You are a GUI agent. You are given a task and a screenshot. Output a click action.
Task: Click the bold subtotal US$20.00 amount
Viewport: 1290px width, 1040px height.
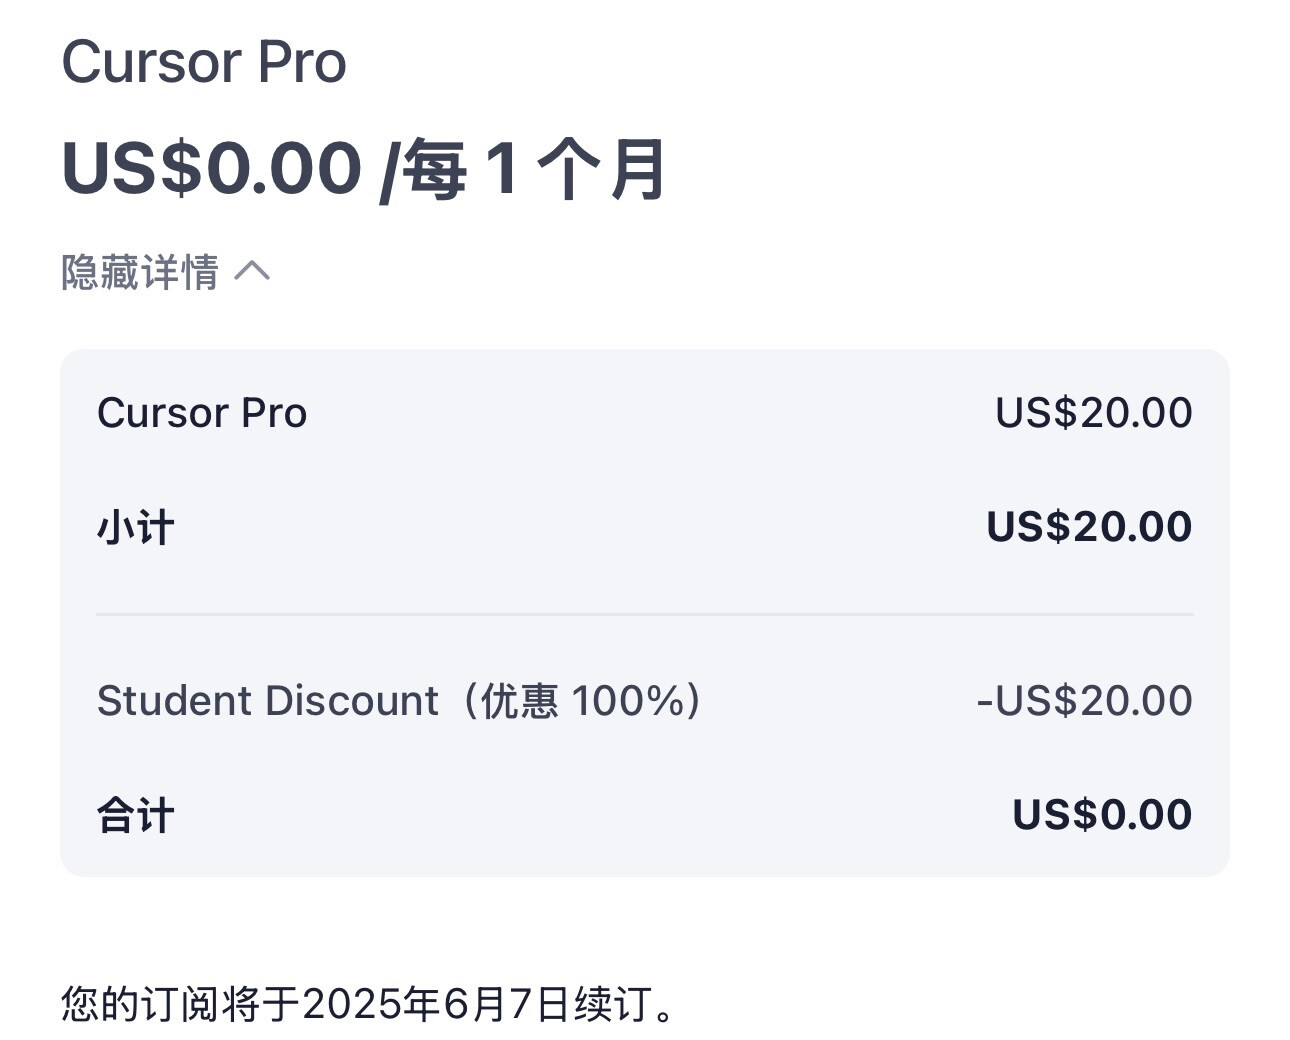pos(1089,527)
